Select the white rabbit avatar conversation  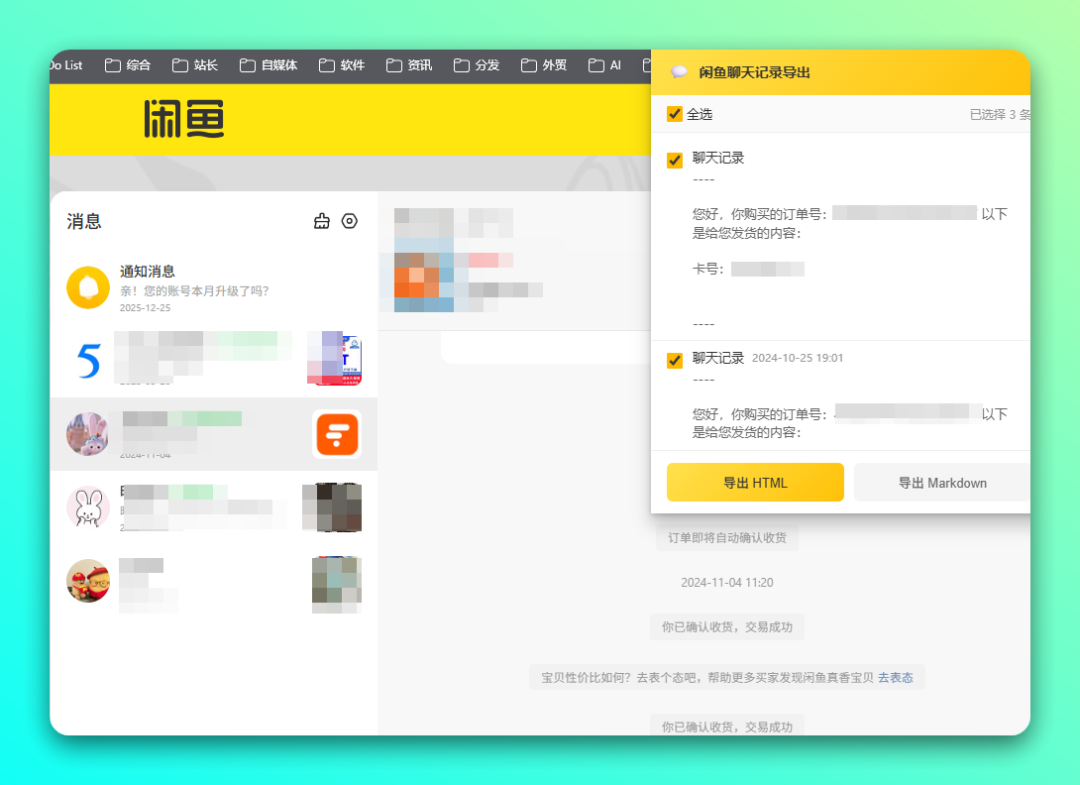click(88, 507)
